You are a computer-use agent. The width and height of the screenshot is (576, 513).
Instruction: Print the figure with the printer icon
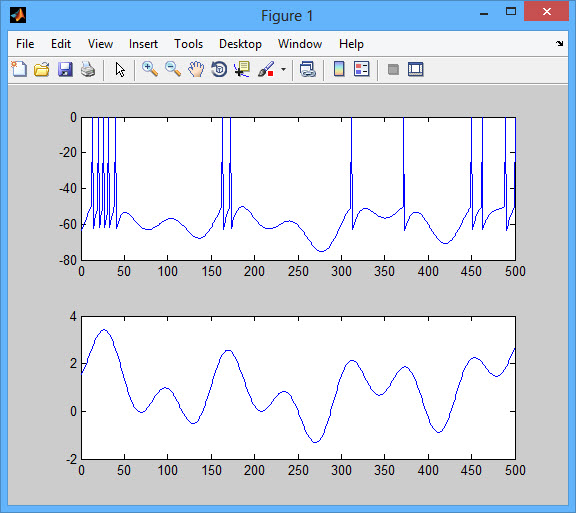pyautogui.click(x=88, y=69)
